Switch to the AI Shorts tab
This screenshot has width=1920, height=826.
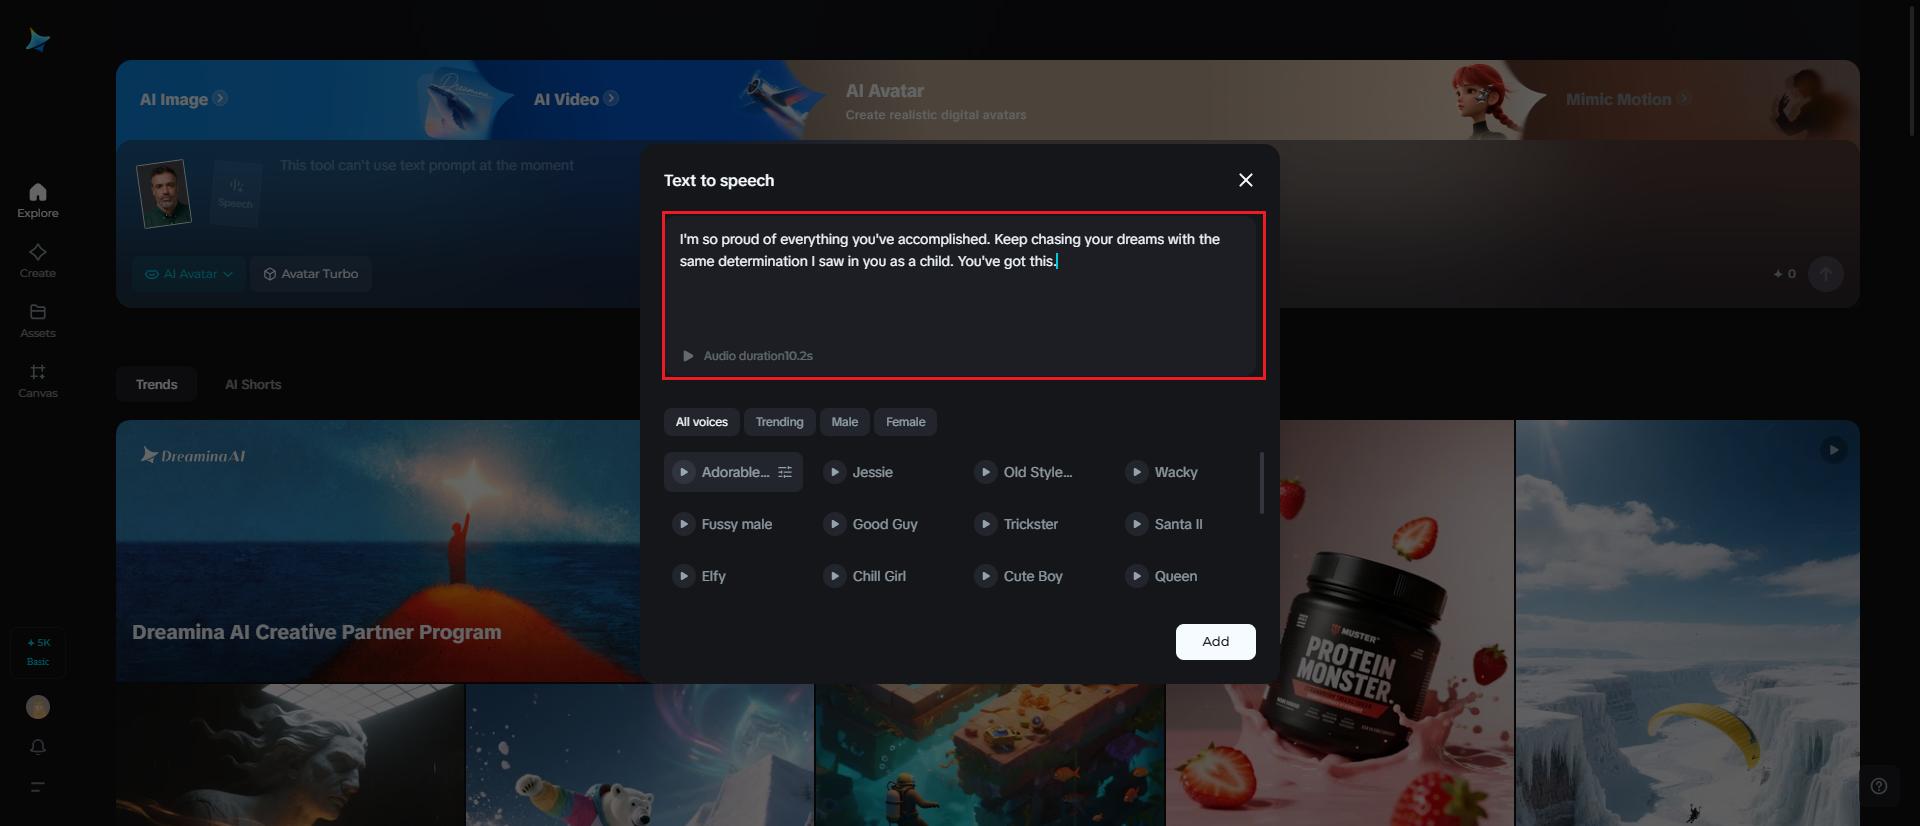[x=253, y=384]
